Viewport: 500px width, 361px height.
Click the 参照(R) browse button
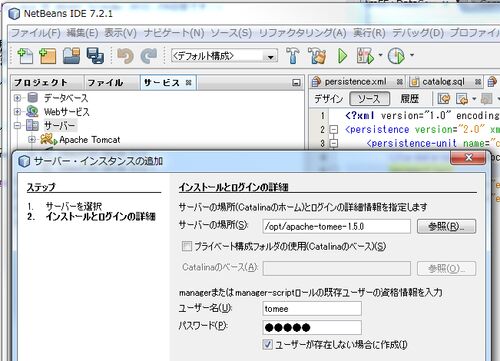pyautogui.click(x=446, y=227)
